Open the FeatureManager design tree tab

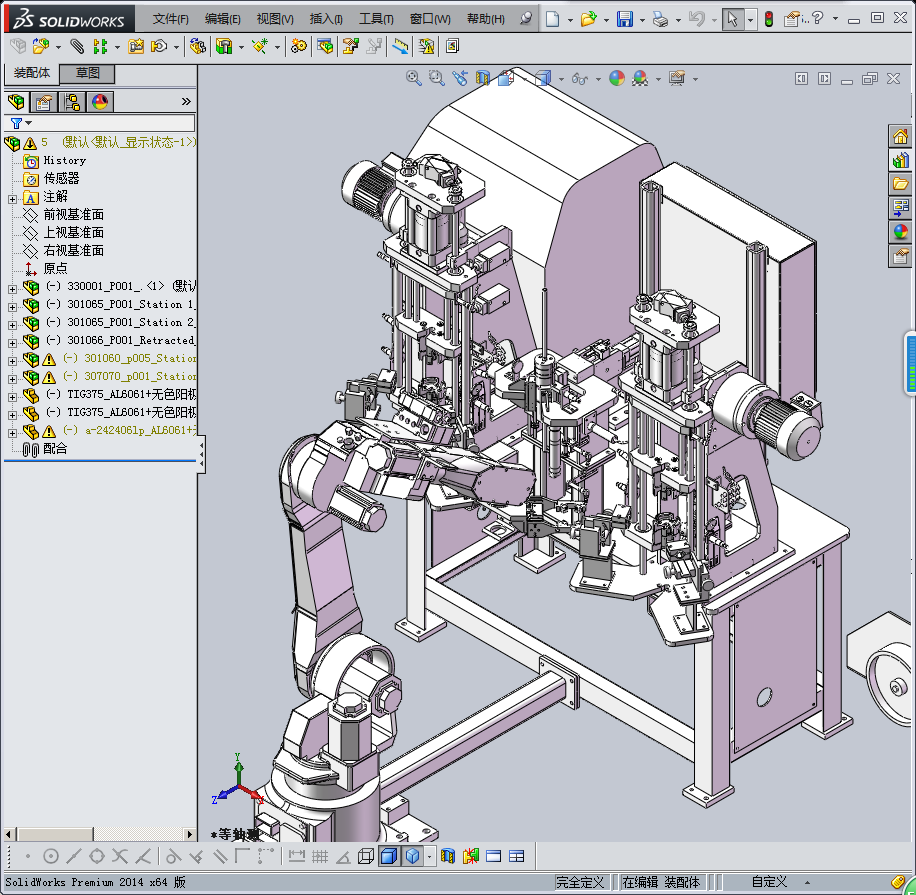point(16,102)
